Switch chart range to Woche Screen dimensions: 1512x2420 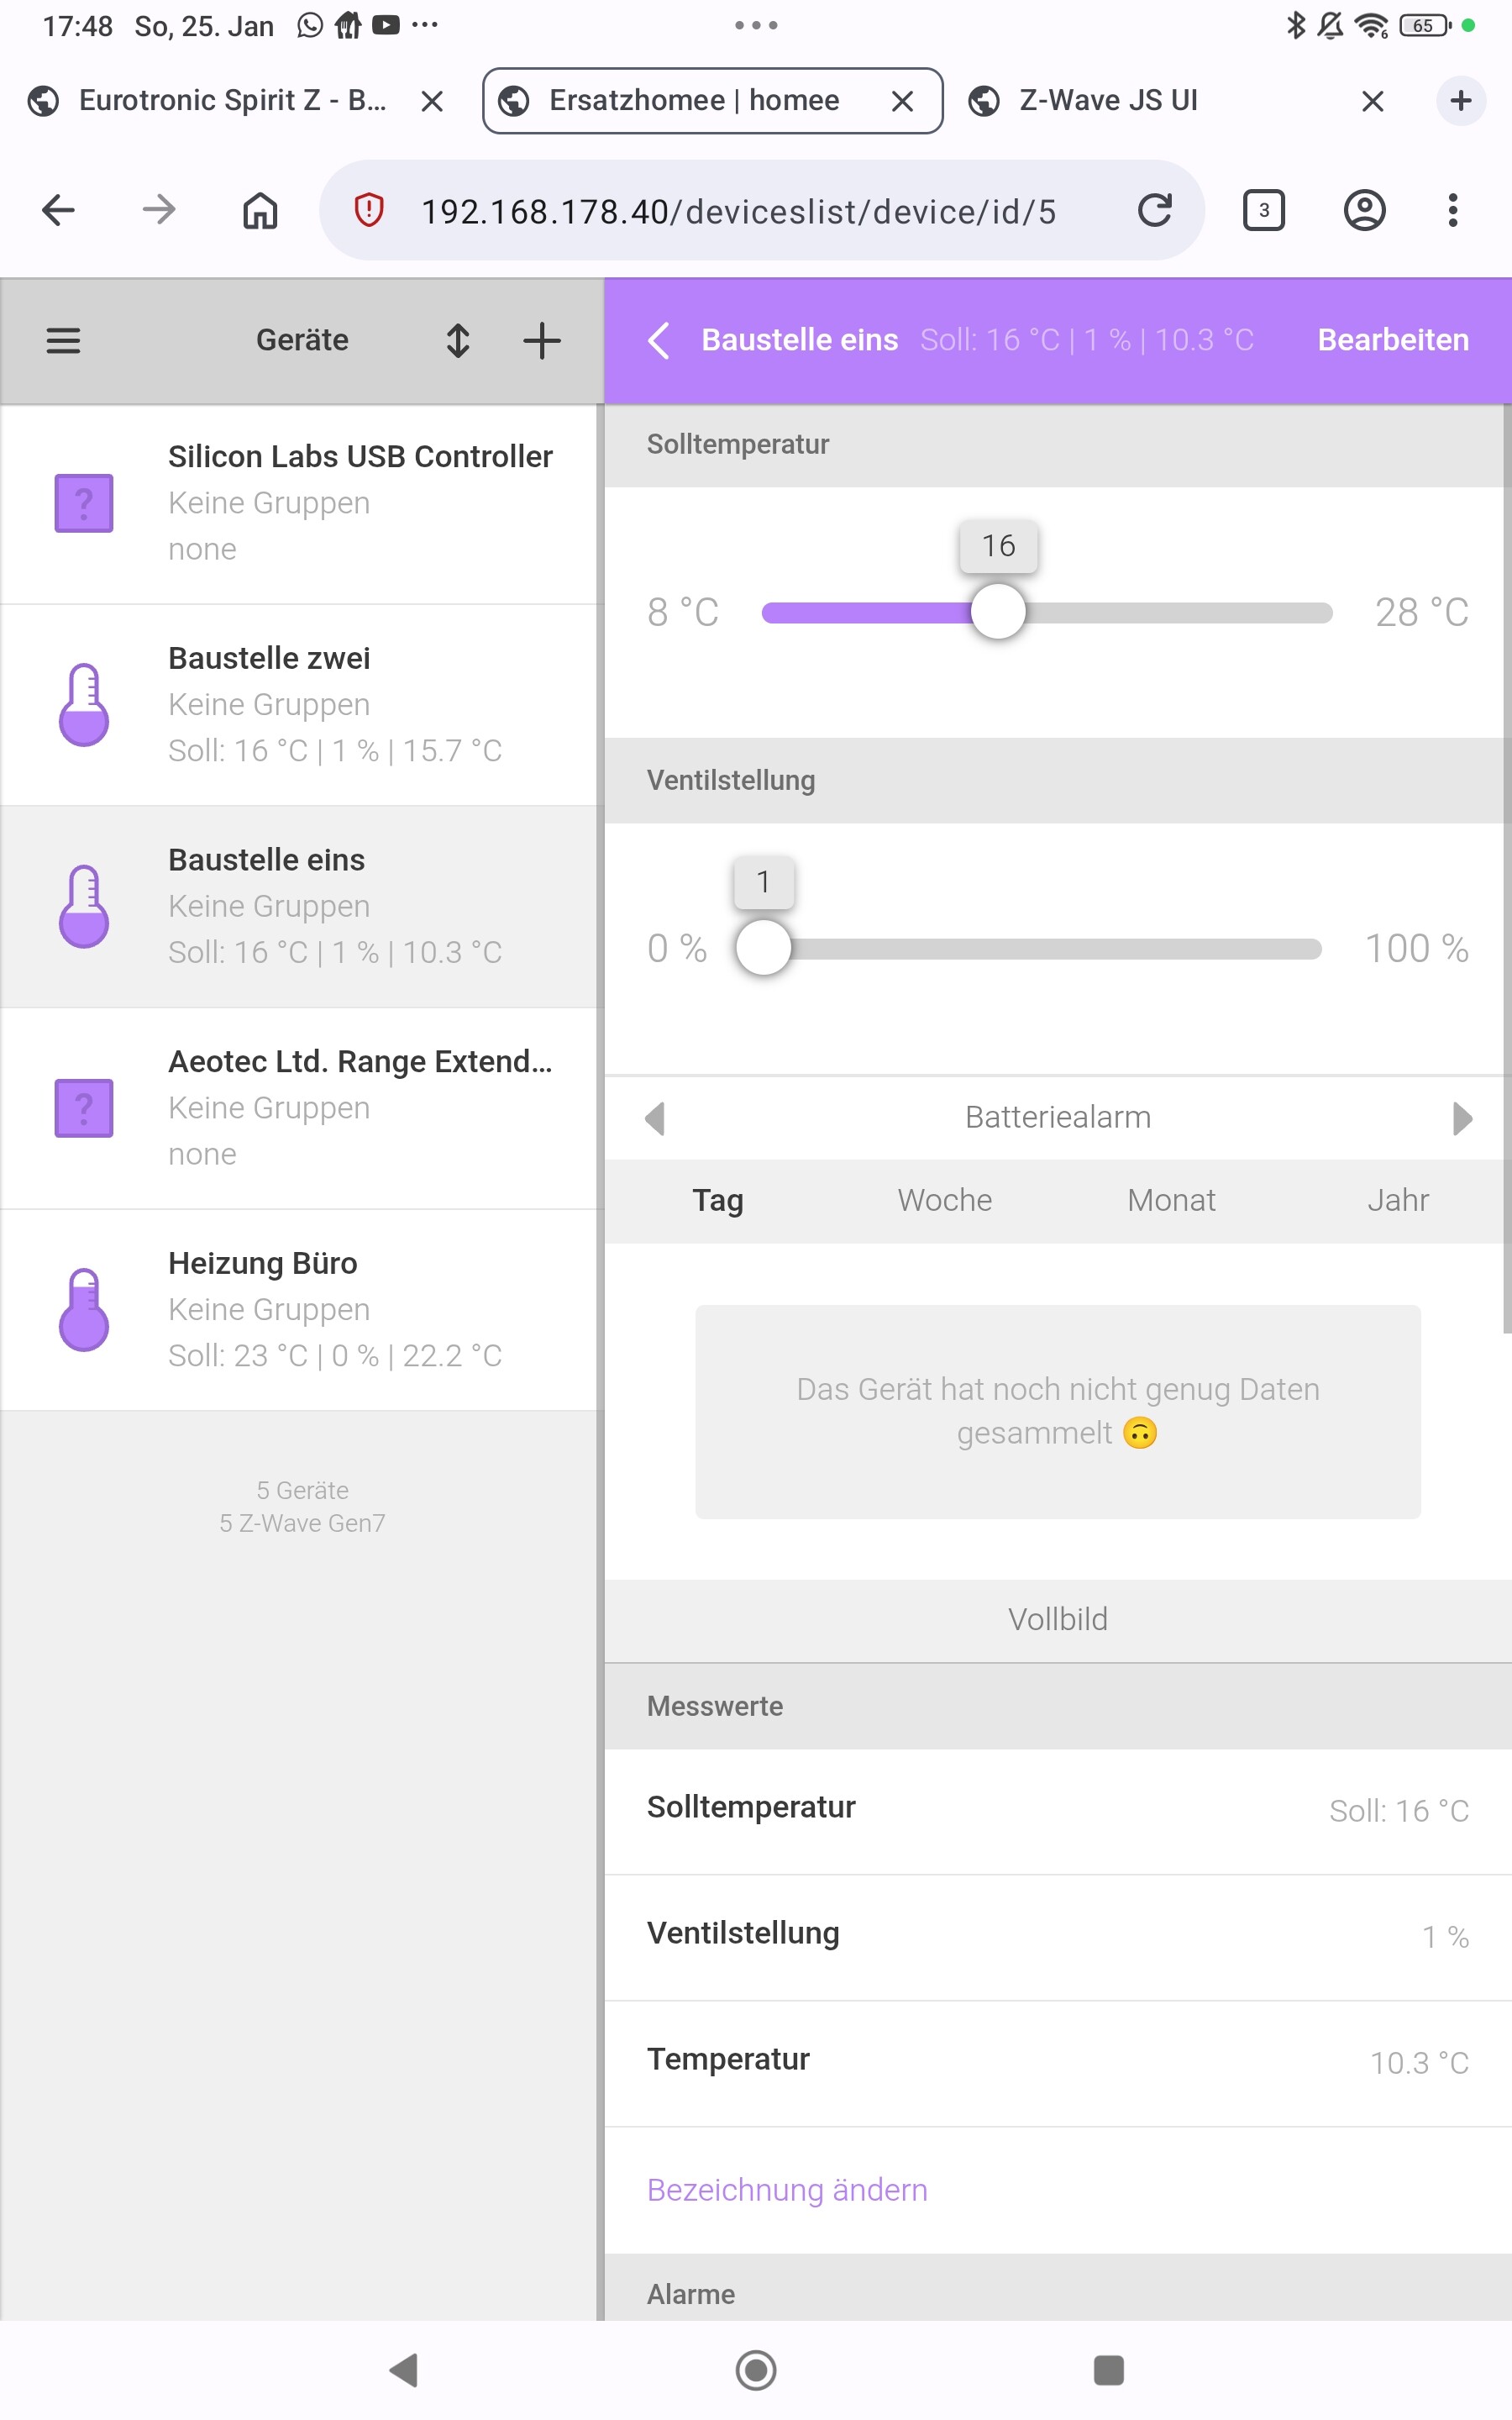[x=944, y=1200]
